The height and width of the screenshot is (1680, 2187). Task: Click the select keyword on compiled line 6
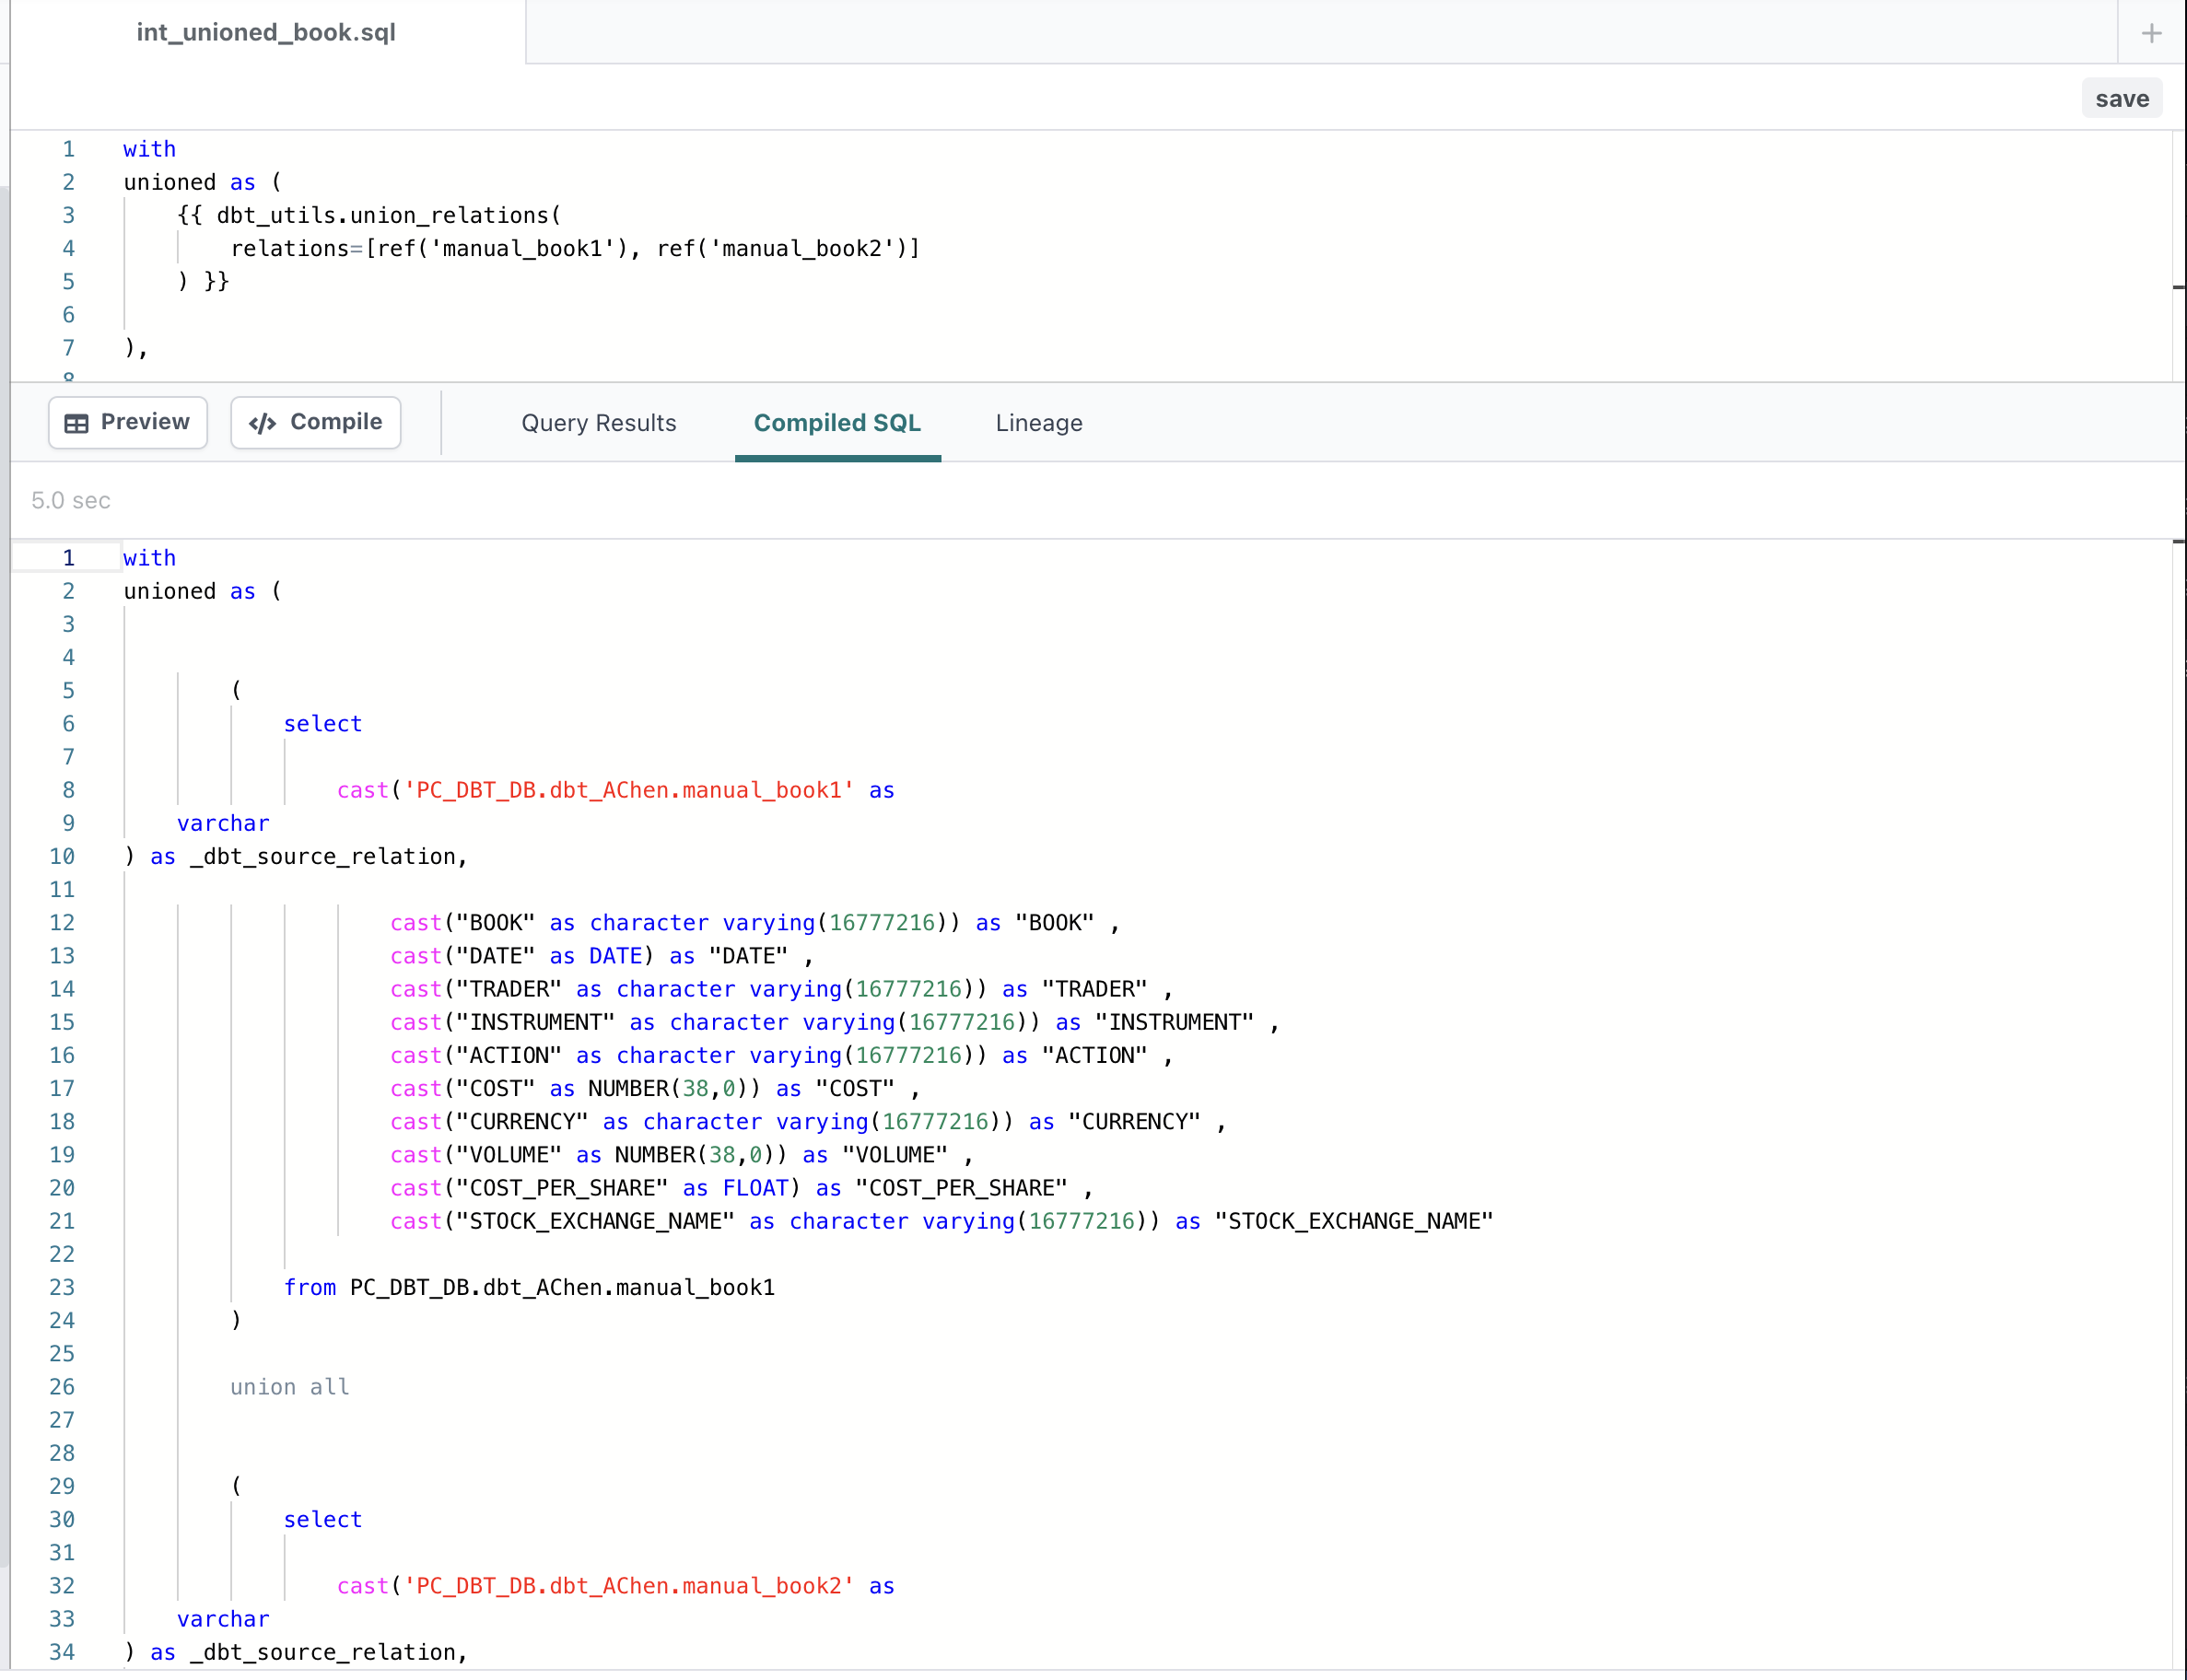(x=322, y=724)
